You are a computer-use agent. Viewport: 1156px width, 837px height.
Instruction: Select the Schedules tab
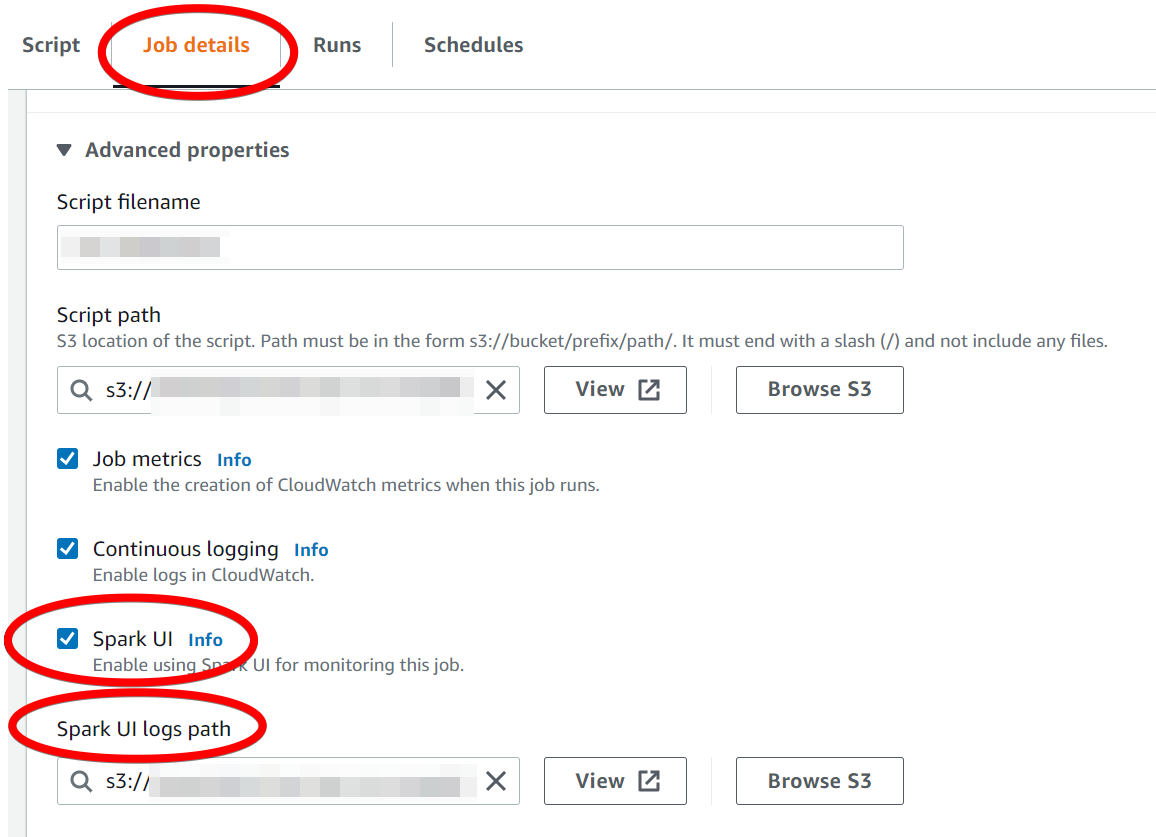click(473, 45)
